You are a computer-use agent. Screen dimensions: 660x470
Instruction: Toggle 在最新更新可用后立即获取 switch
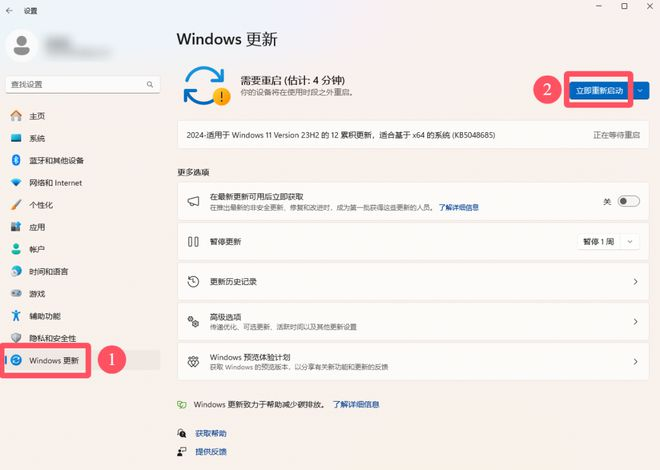[628, 202]
